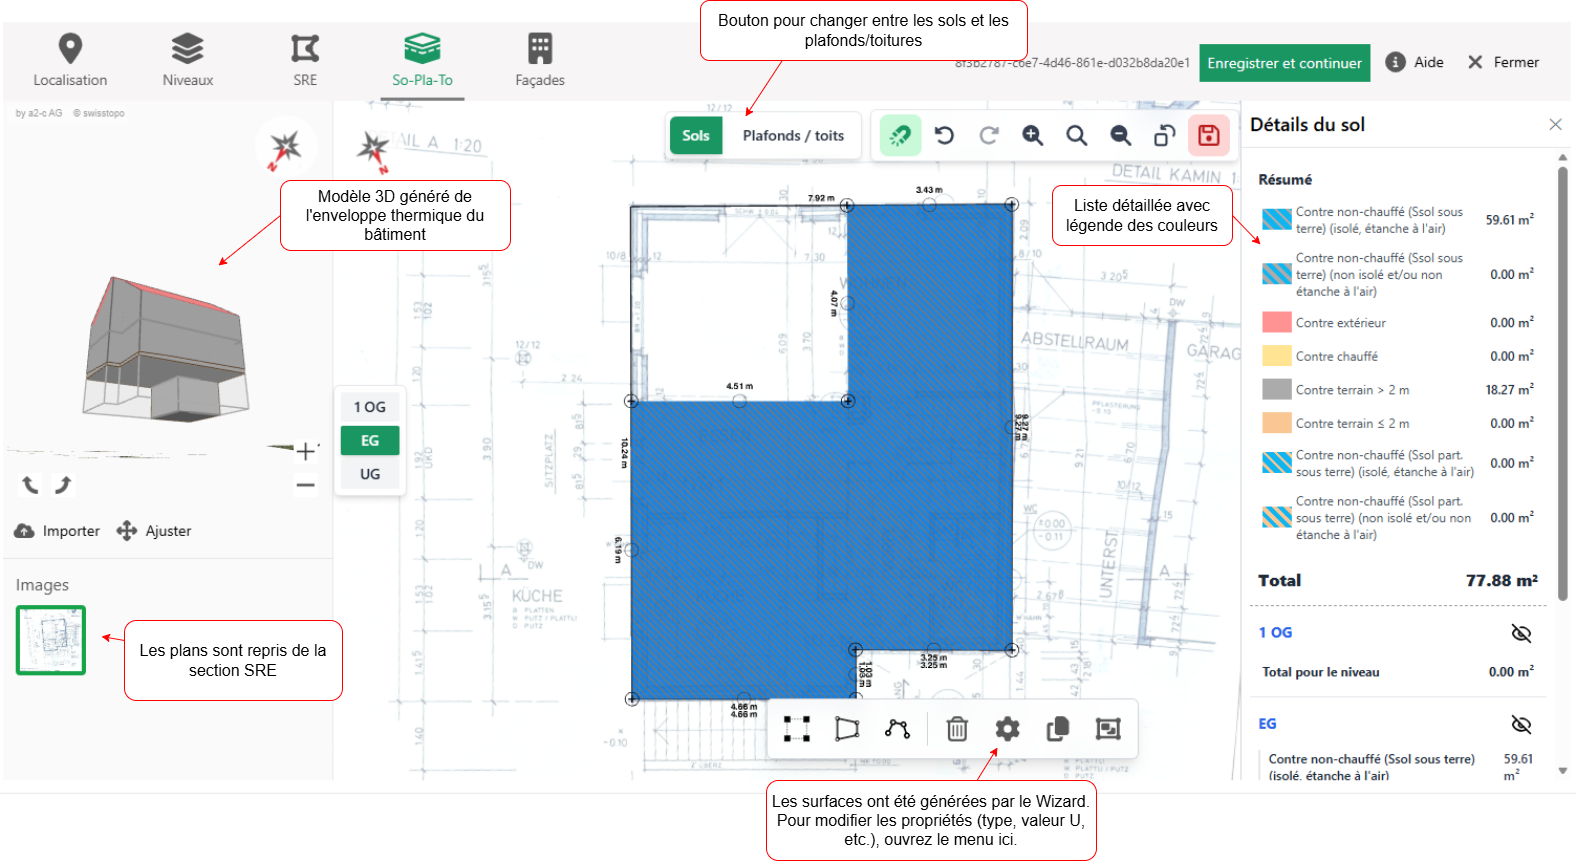Select the floor plan thumbnail image

coord(51,640)
